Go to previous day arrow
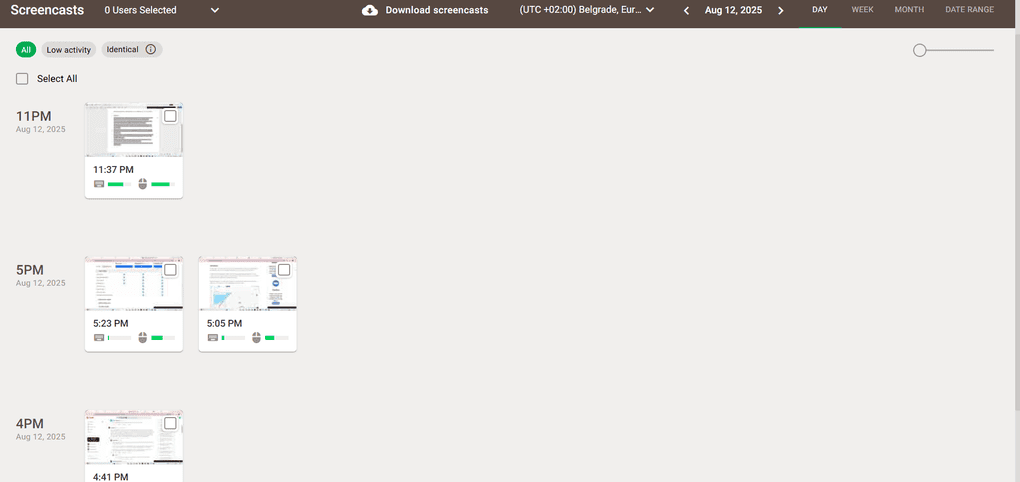Viewport: 1020px width, 482px height. [x=686, y=10]
